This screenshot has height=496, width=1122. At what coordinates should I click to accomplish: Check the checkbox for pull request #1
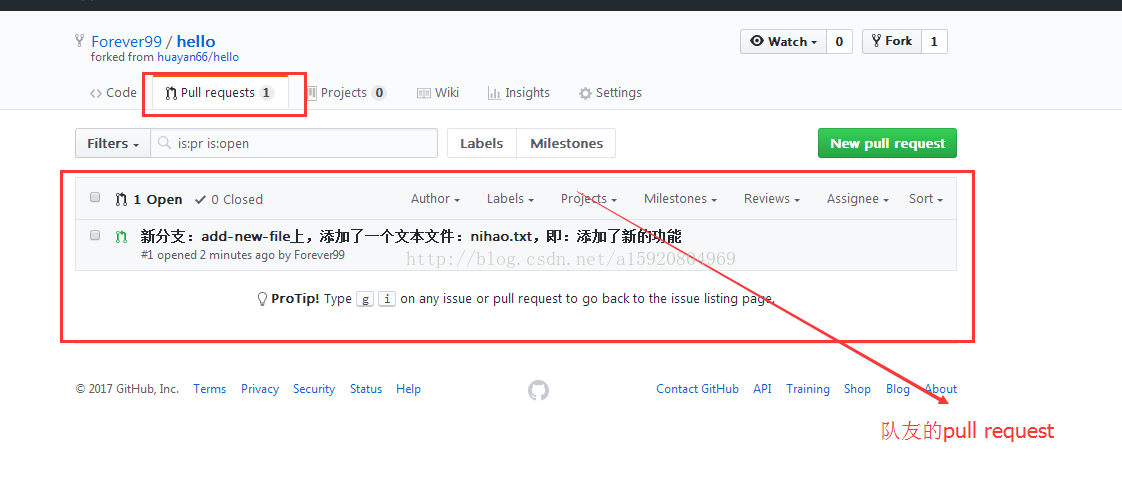95,235
